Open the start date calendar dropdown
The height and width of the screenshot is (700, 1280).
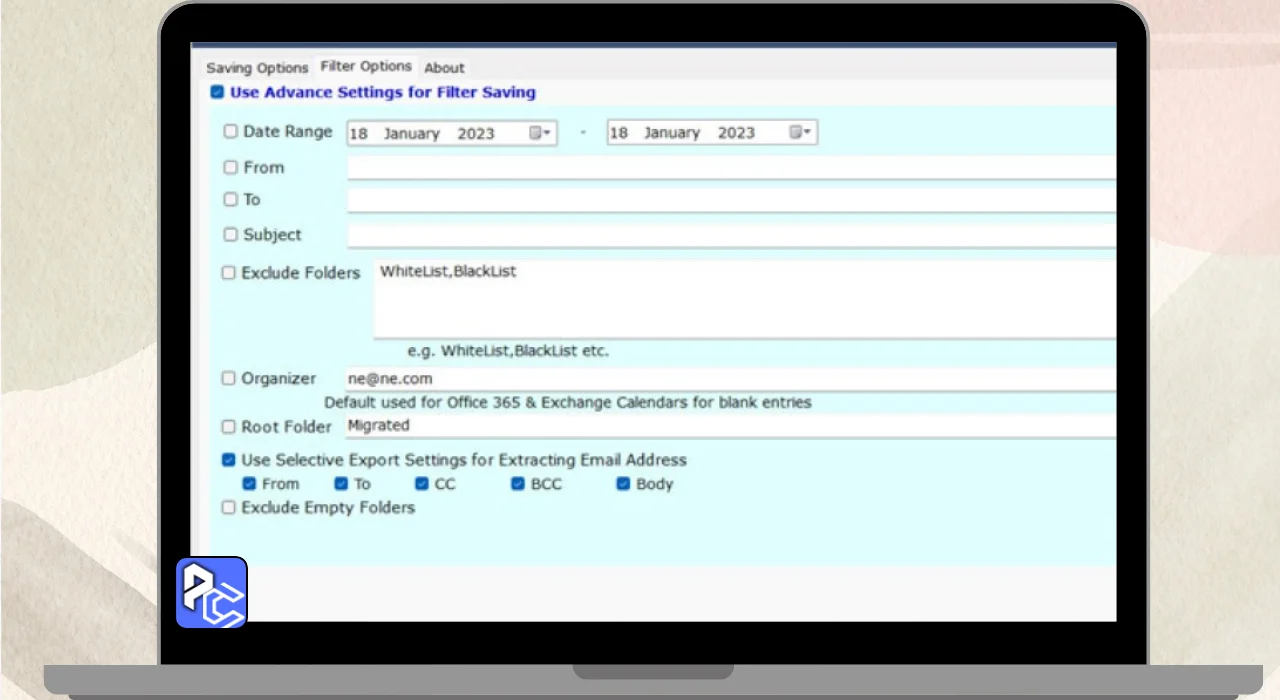[x=541, y=132]
